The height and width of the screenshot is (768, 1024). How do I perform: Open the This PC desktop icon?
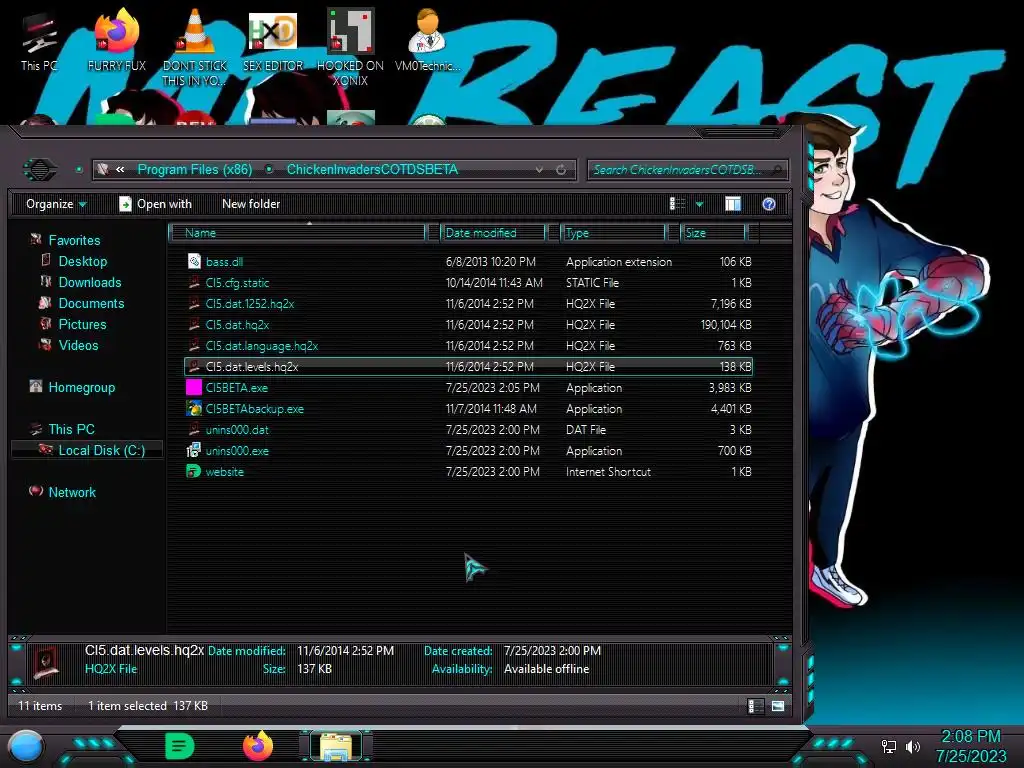pyautogui.click(x=39, y=40)
